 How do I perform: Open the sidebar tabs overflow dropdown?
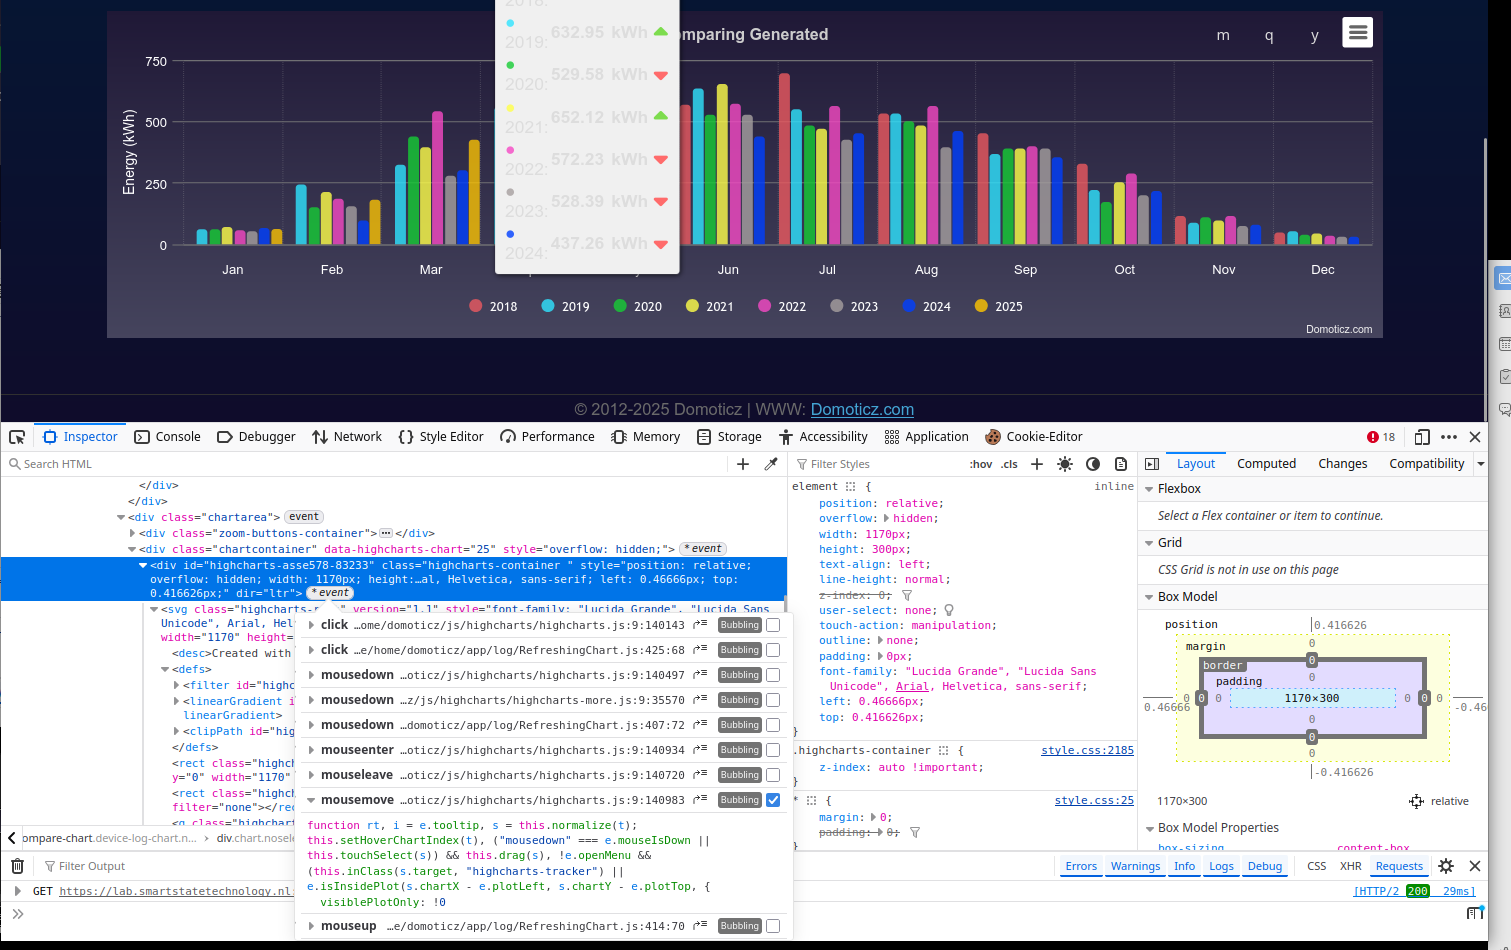[1481, 464]
